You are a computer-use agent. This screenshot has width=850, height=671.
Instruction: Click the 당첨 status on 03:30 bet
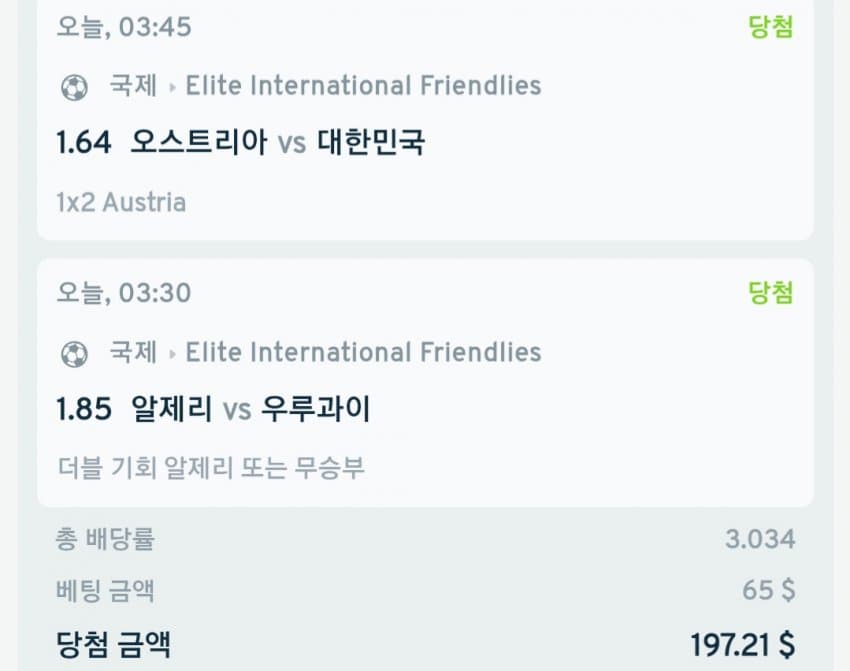pos(771,293)
